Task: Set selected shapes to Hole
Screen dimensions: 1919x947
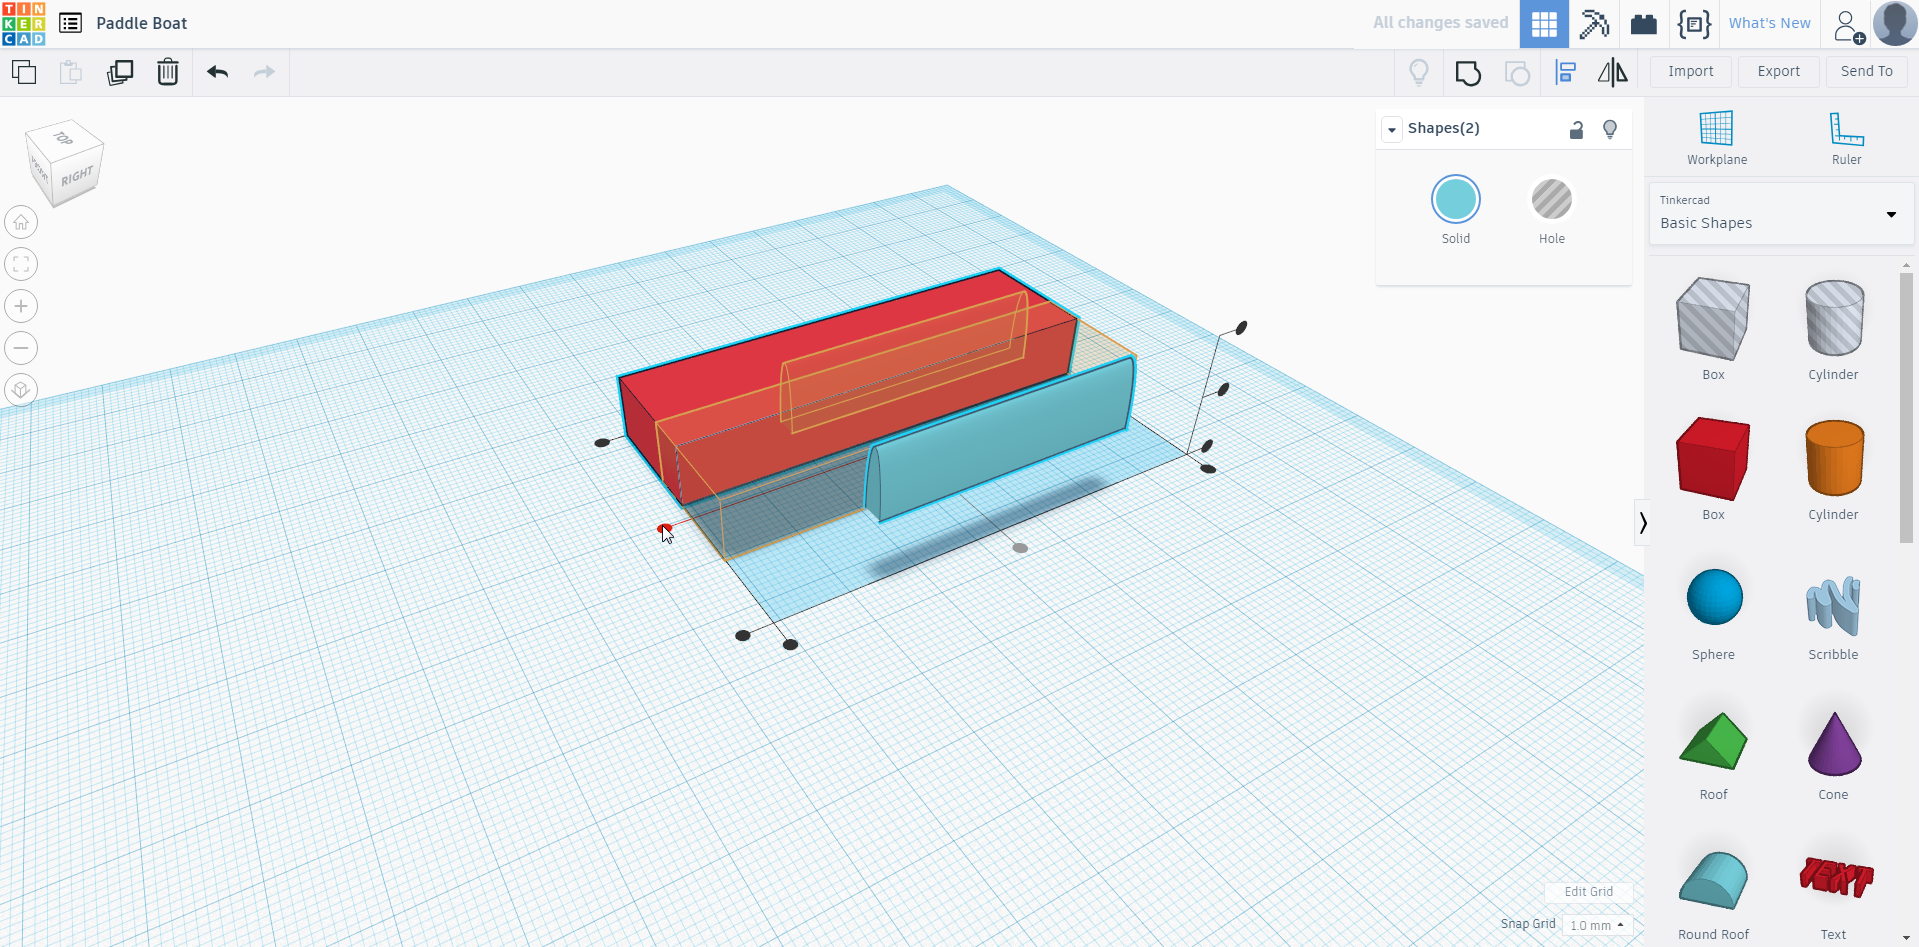Action: coord(1551,200)
